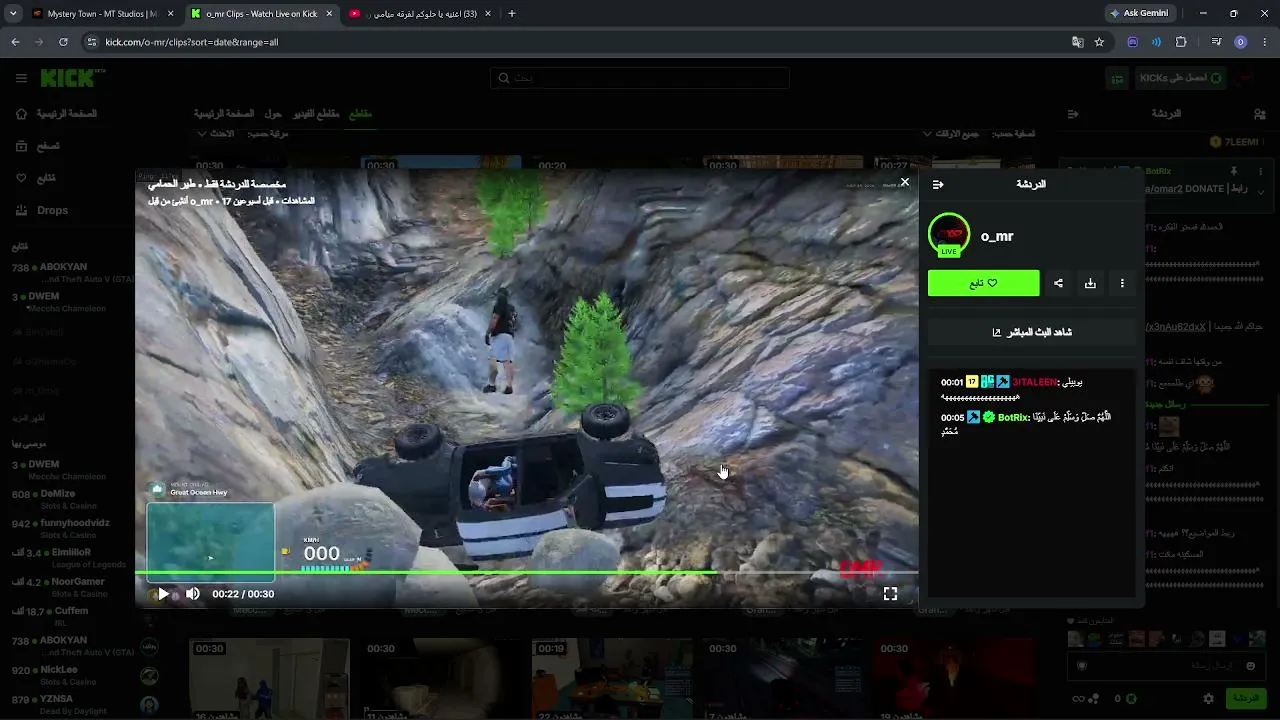The height and width of the screenshot is (720, 1280).
Task: Share this clip
Action: click(x=1058, y=283)
